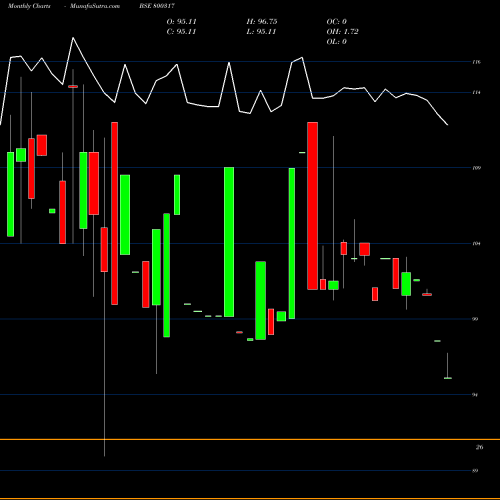The width and height of the screenshot is (500, 500).
Task: Click the 'Monthly Charts' title text
Action: point(29,6)
